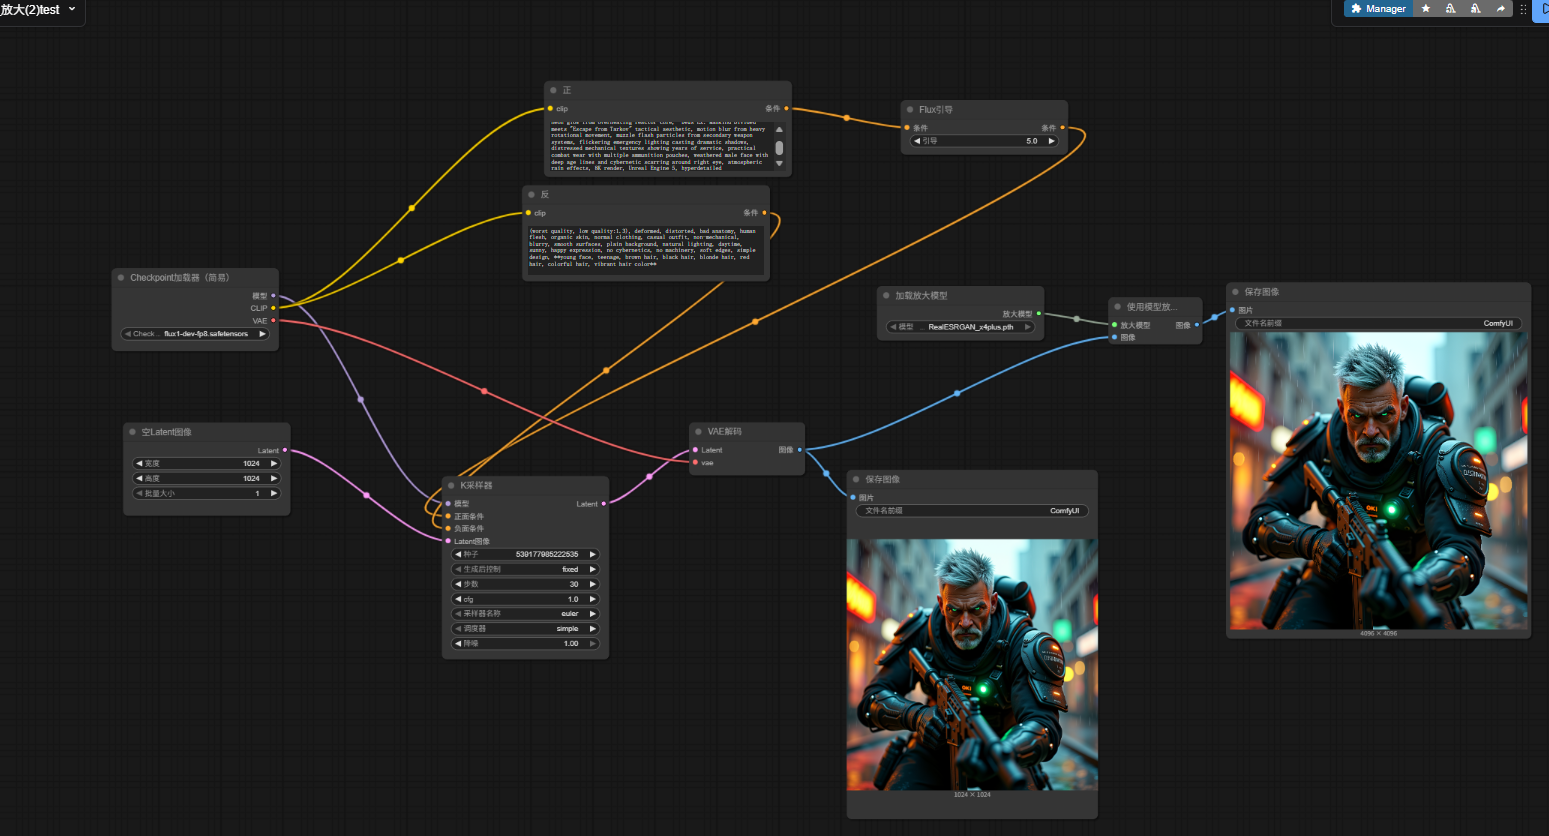1549x836 pixels.
Task: Decrease 宽度 width with the left arrow
Action: 139,464
